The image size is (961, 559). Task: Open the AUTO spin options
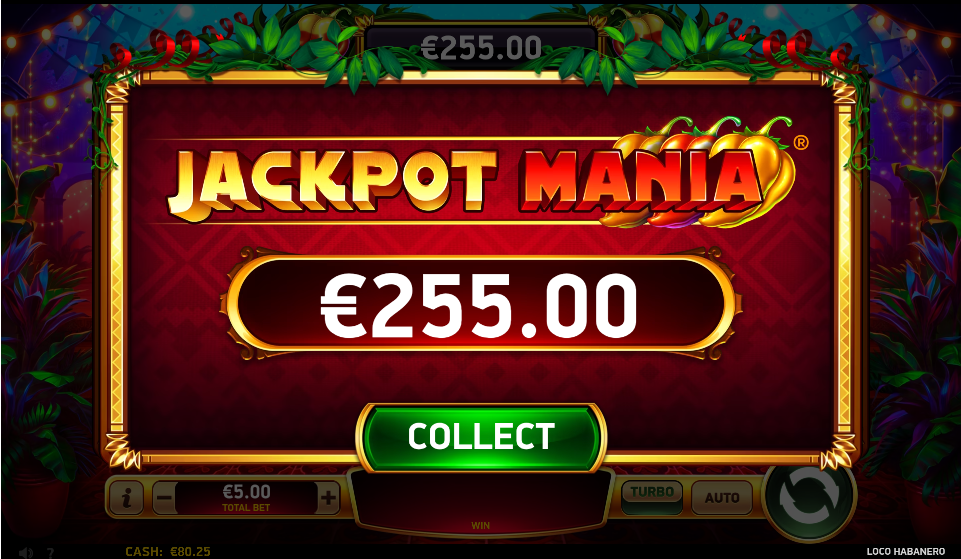(722, 497)
